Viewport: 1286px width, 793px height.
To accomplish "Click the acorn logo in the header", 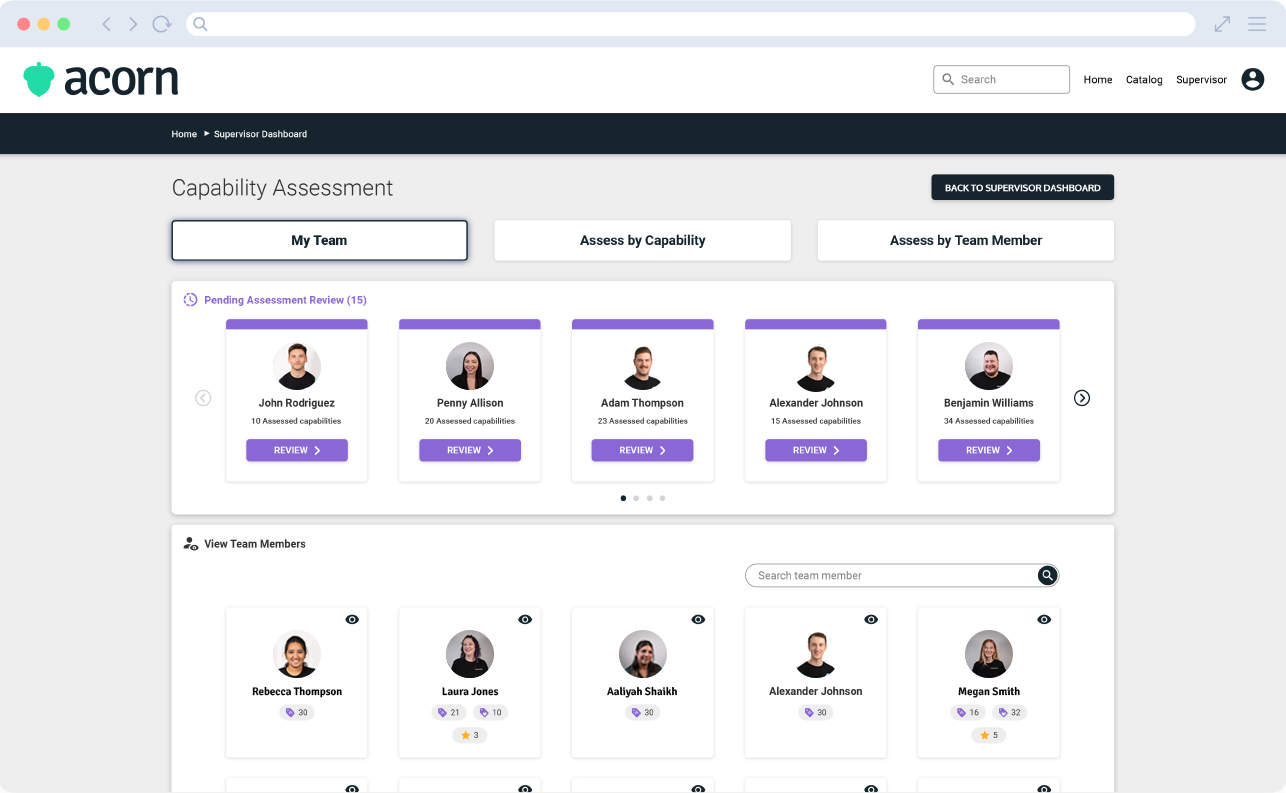I will 100,78.
